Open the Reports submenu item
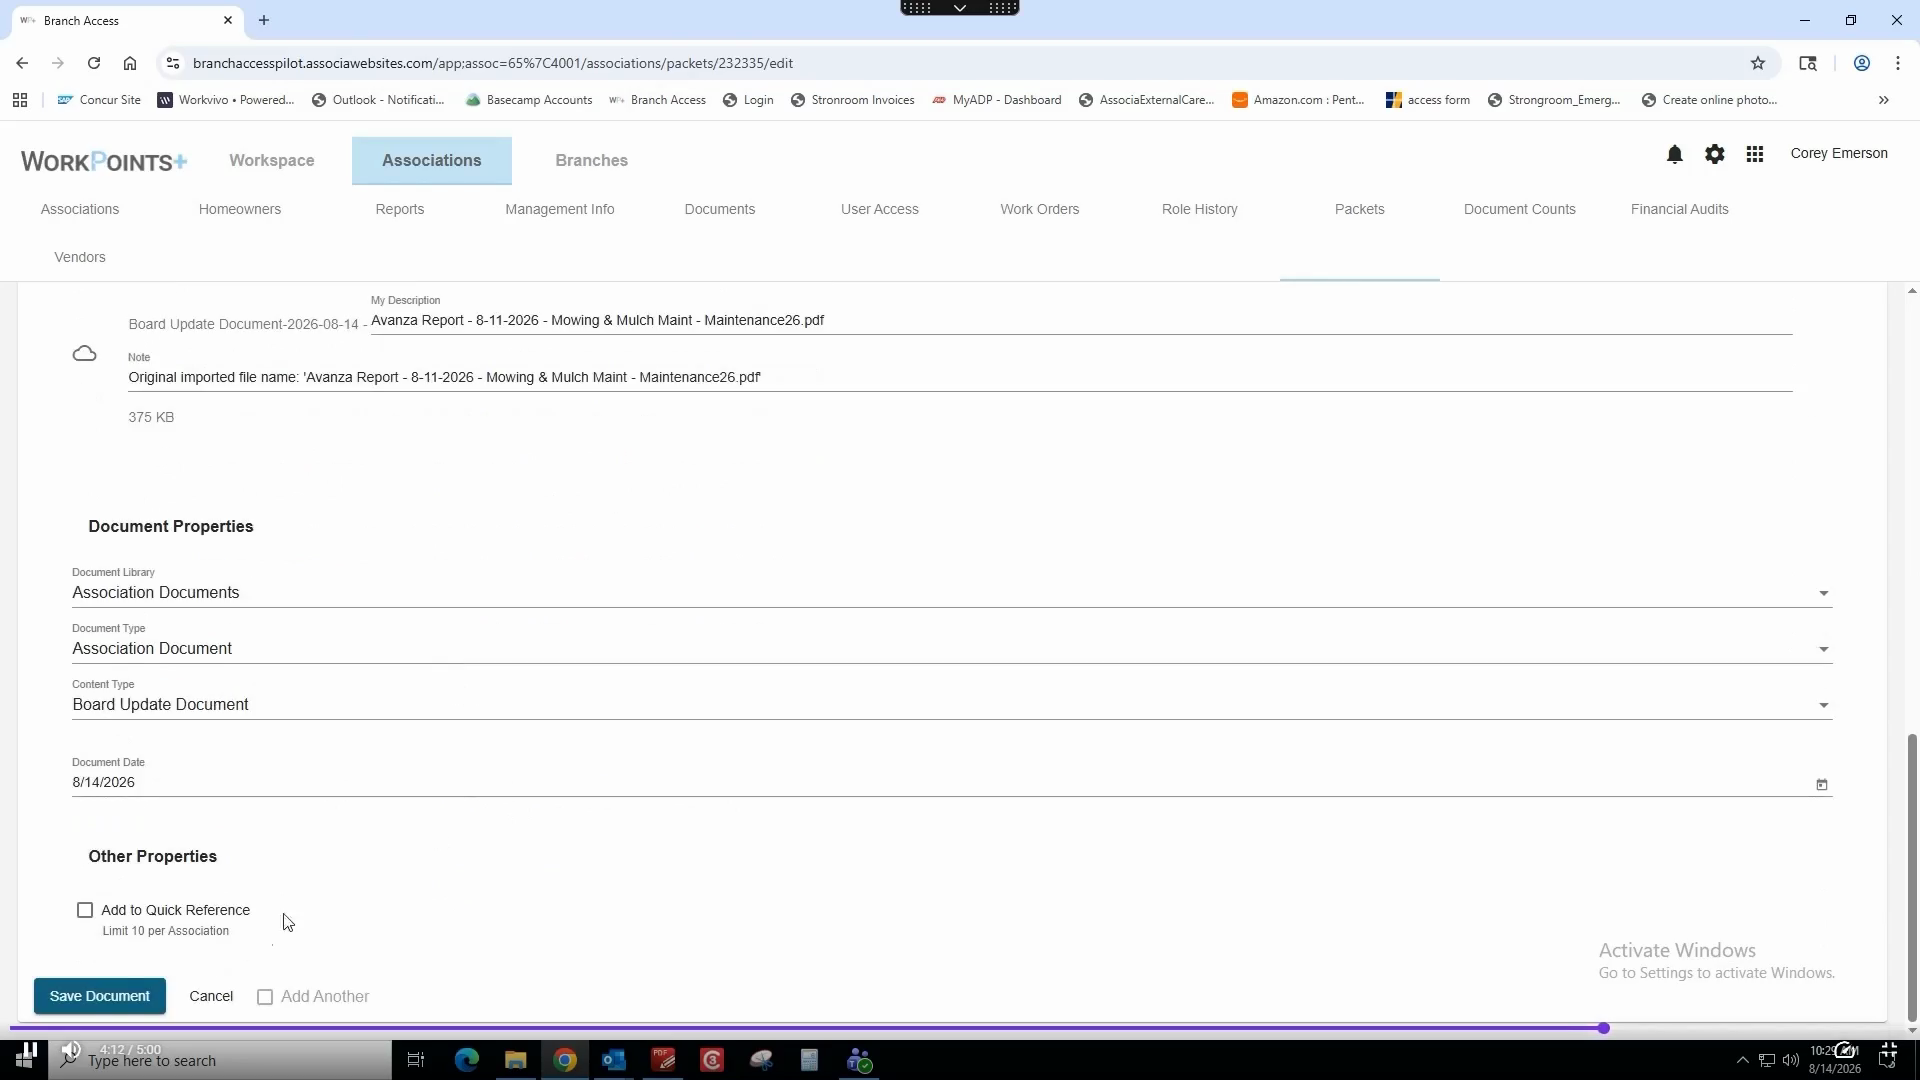Viewport: 1920px width, 1080px height. (x=400, y=209)
